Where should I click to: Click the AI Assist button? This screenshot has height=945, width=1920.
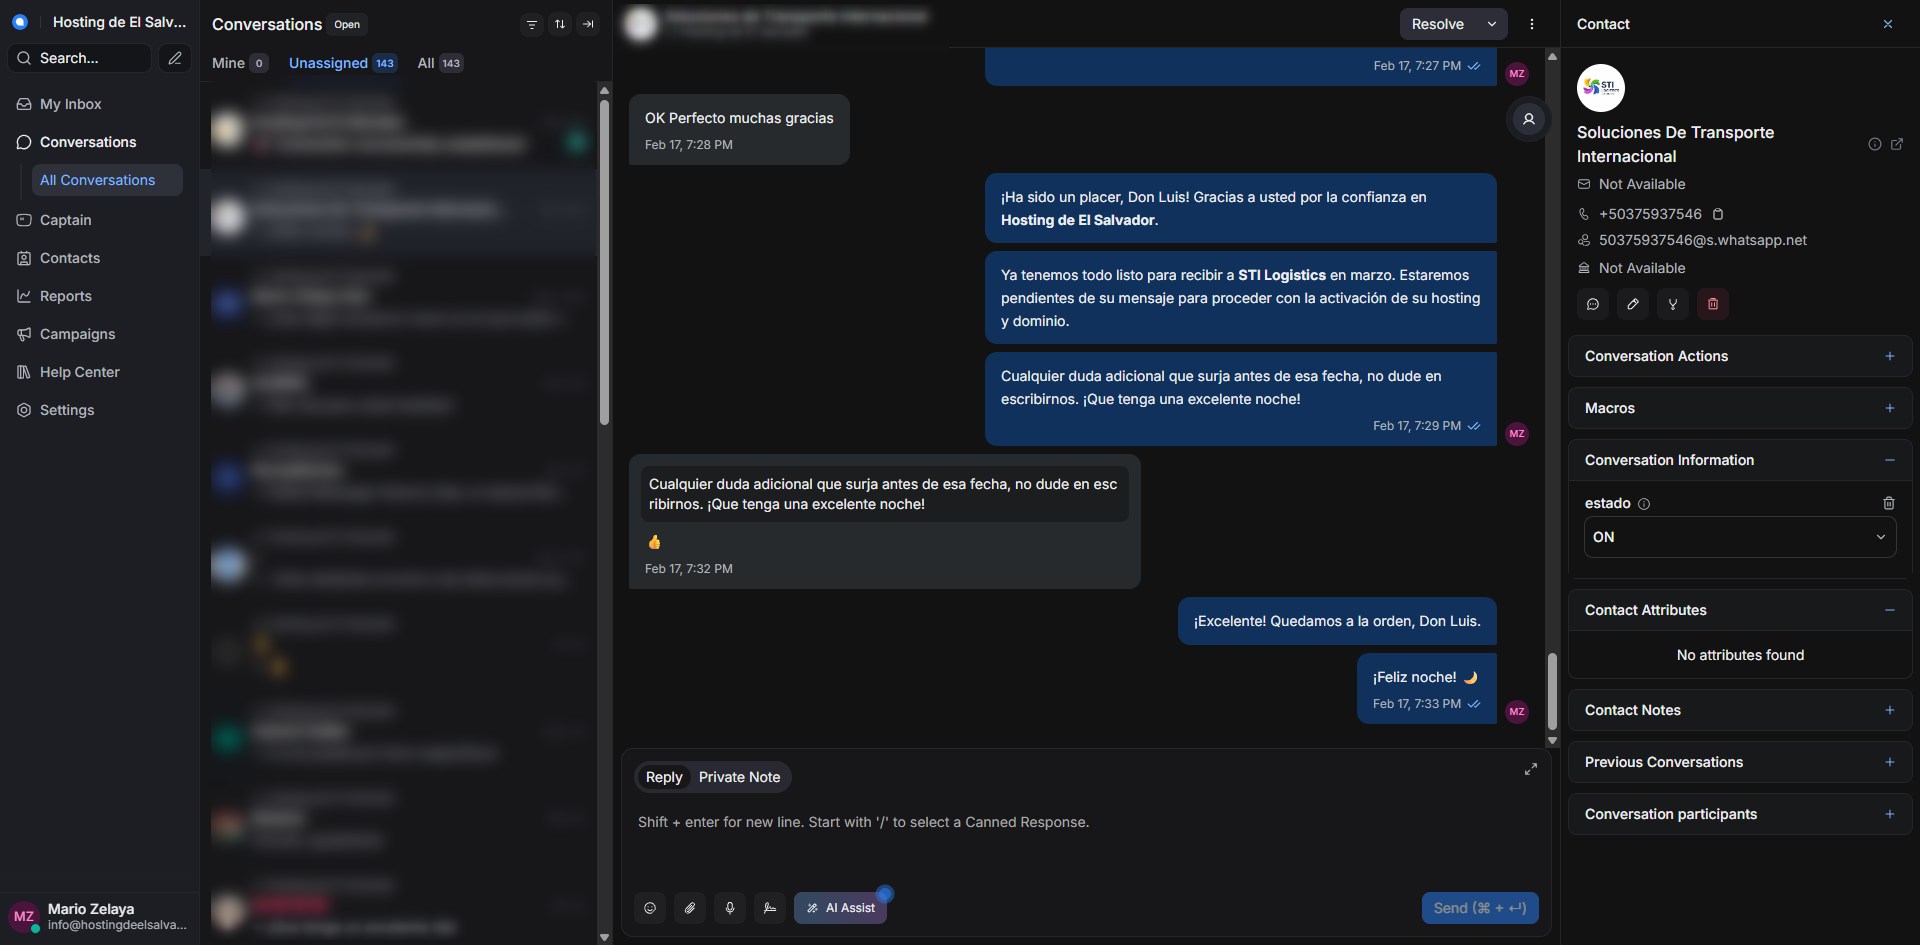pos(841,908)
